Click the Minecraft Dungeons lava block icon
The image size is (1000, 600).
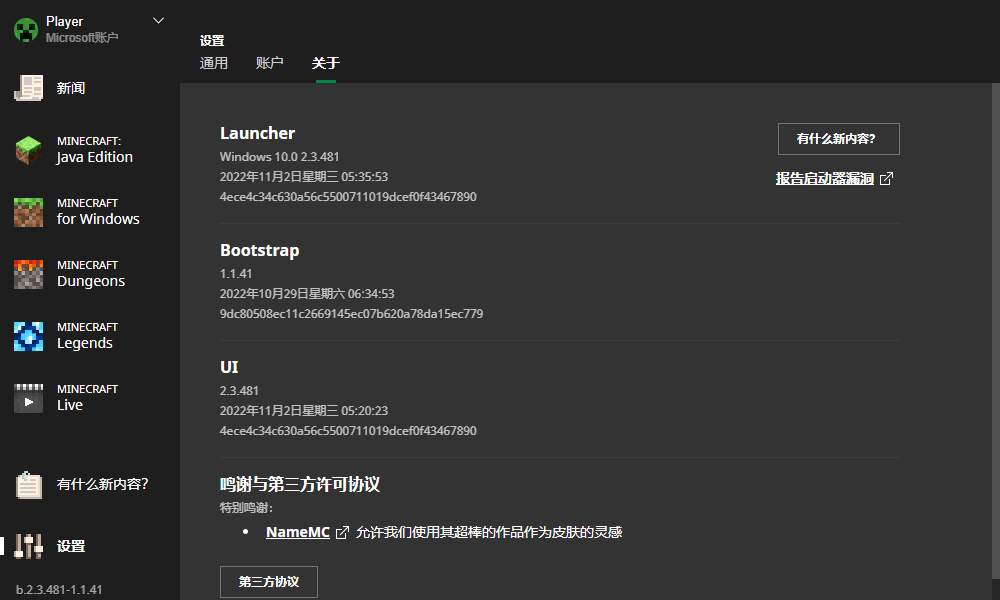pyautogui.click(x=29, y=274)
